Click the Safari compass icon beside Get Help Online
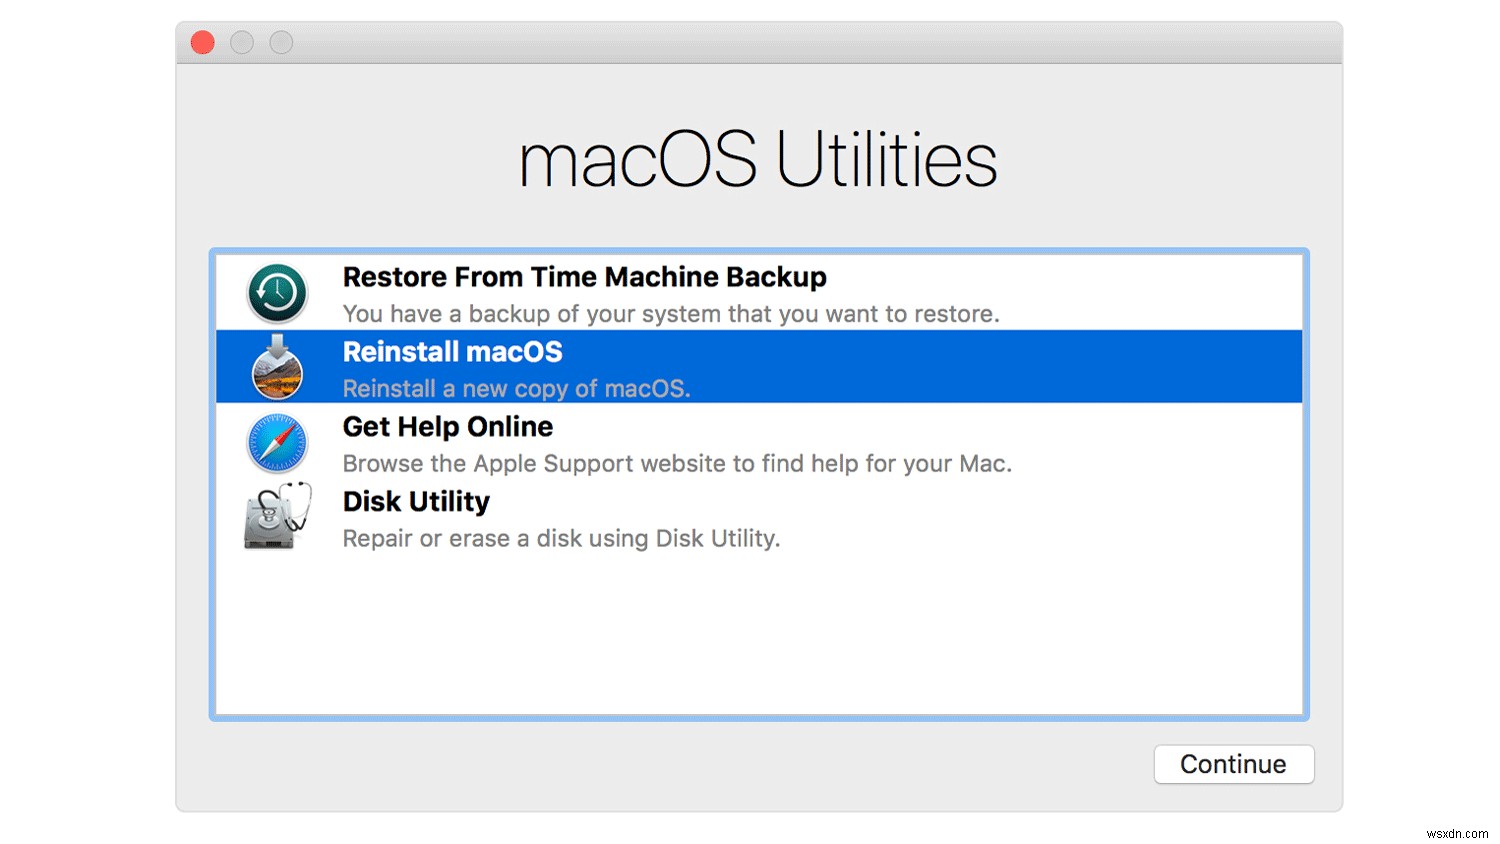The height and width of the screenshot is (844, 1500). [277, 442]
